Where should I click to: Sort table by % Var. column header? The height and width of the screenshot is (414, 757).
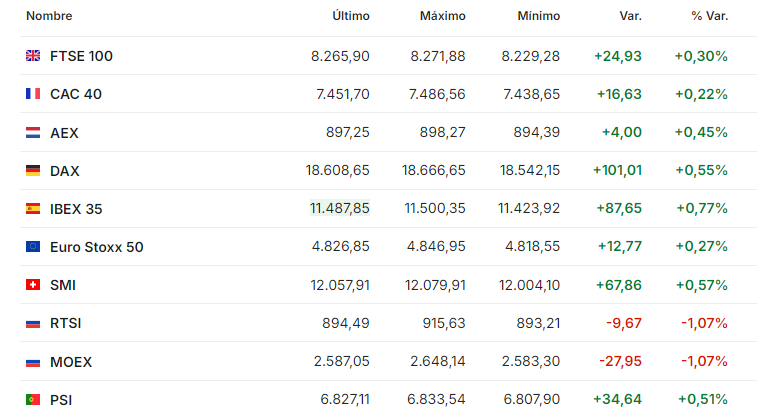coord(709,16)
